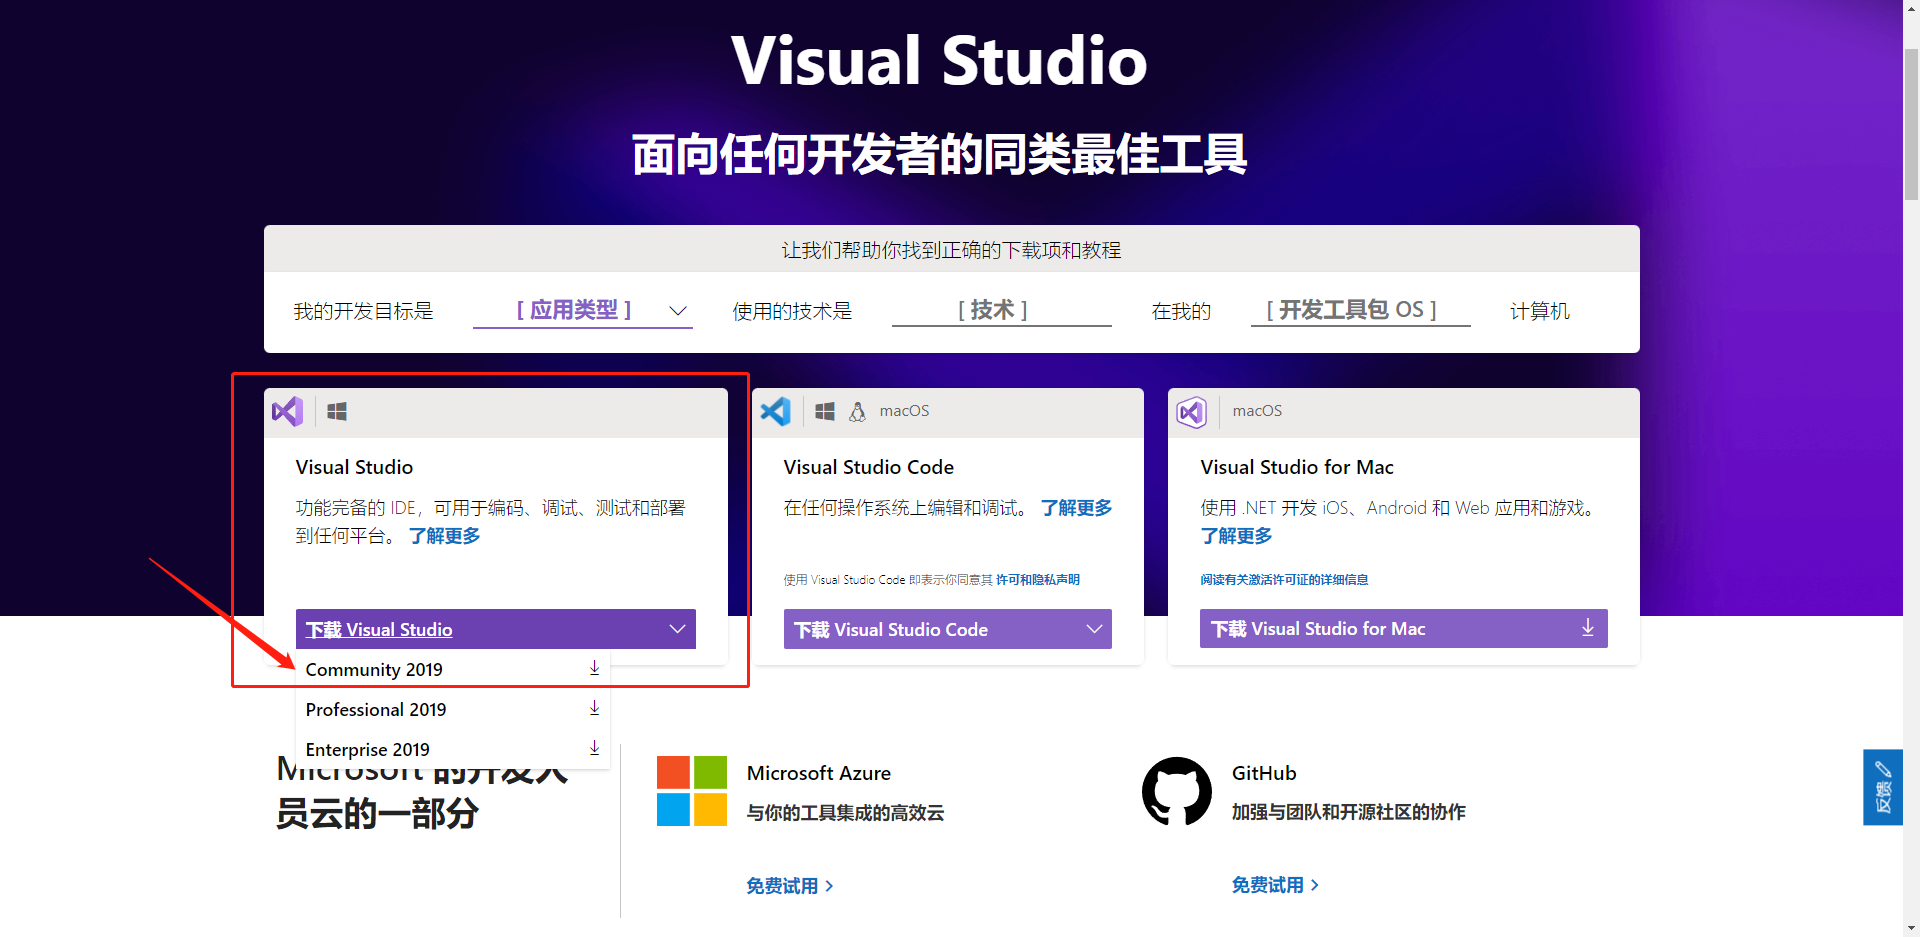This screenshot has height=937, width=1920.
Task: Open the feedback pencil button
Action: [x=1883, y=787]
